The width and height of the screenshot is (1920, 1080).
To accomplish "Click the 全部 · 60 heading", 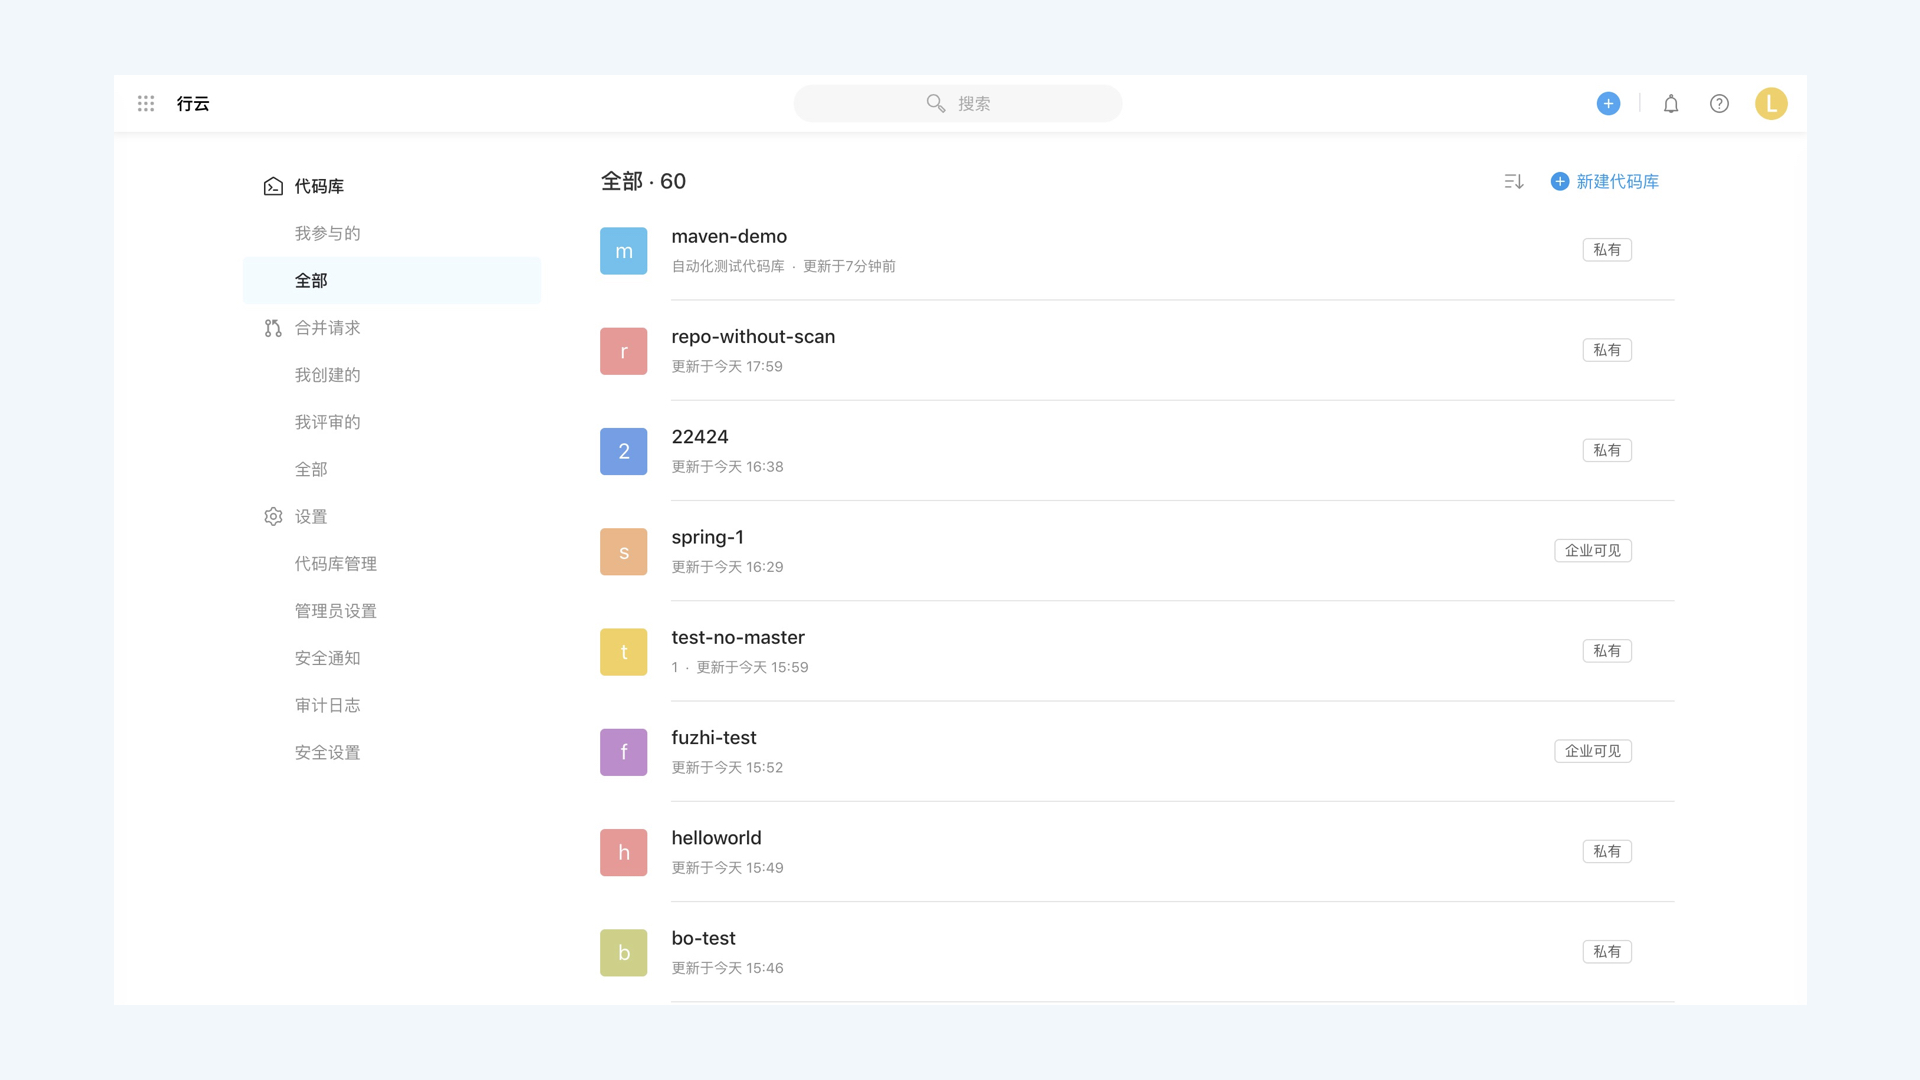I will pos(643,181).
